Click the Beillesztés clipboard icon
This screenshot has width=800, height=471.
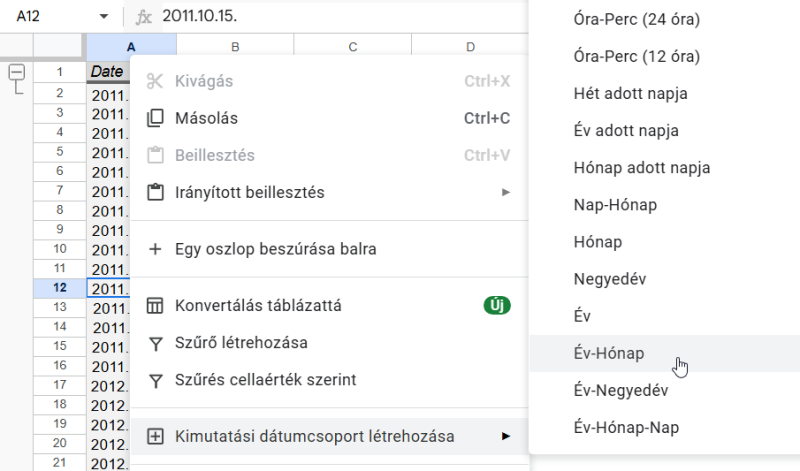click(155, 155)
